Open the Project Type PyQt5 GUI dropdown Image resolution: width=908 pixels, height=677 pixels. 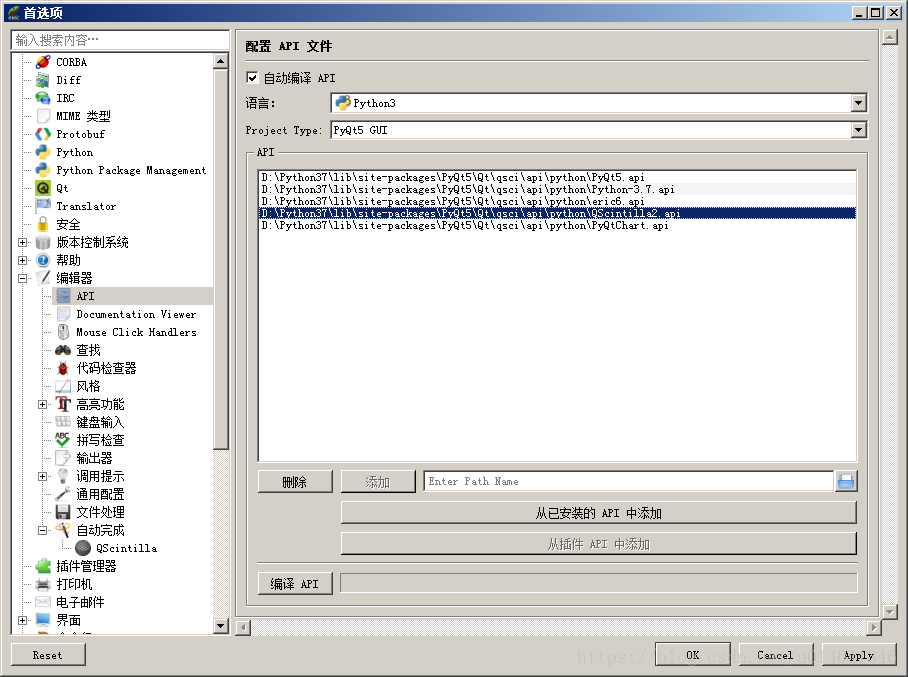tap(858, 130)
